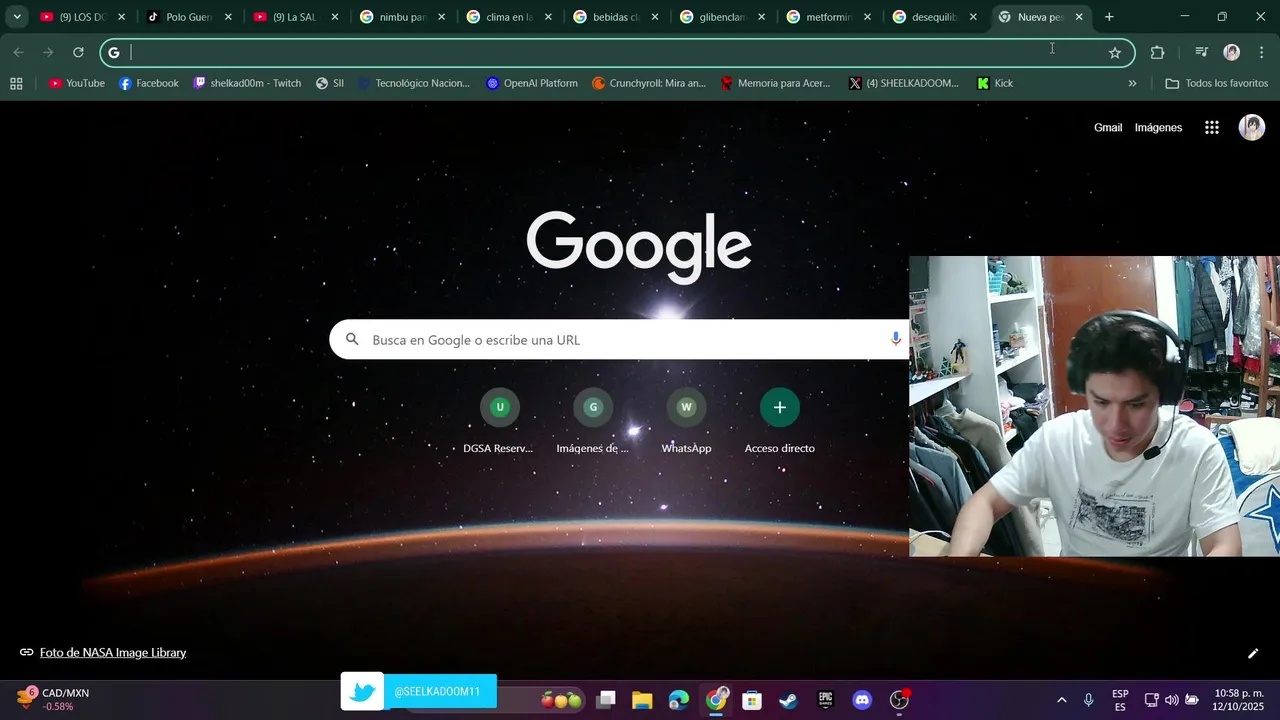Open Epic Games launcher from taskbar
This screenshot has width=1280, height=720.
[826, 700]
